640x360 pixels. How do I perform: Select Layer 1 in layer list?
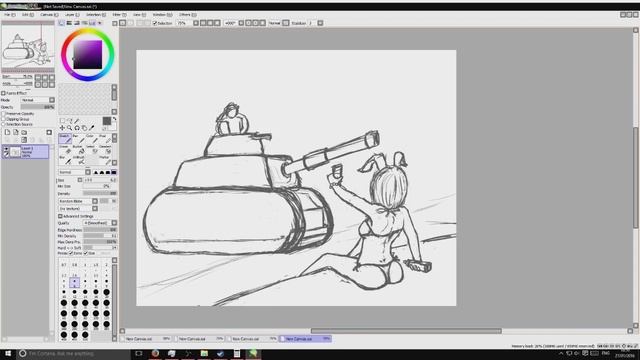(25, 151)
